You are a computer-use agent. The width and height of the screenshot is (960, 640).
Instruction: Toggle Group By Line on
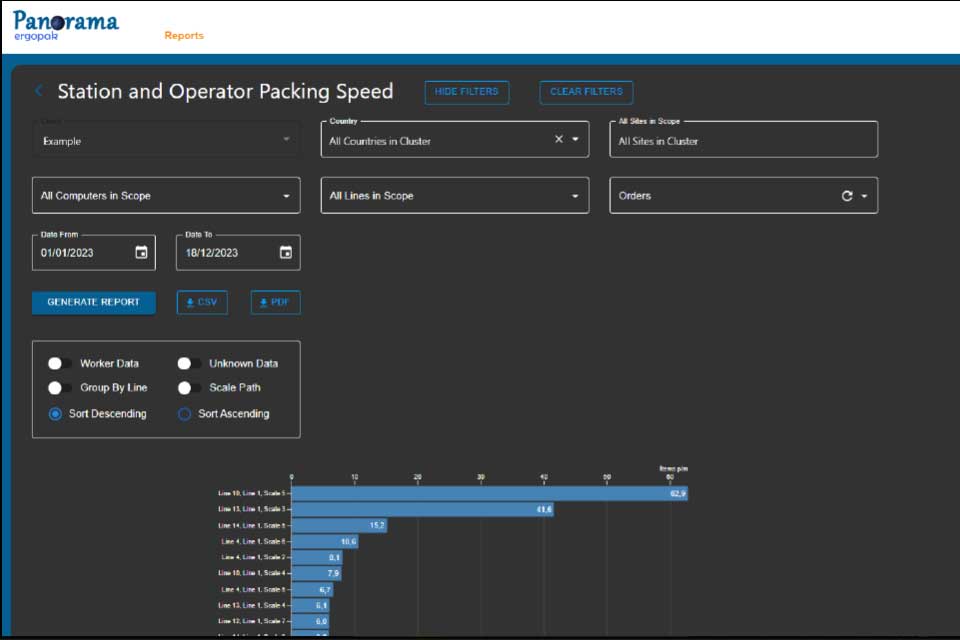click(x=59, y=388)
